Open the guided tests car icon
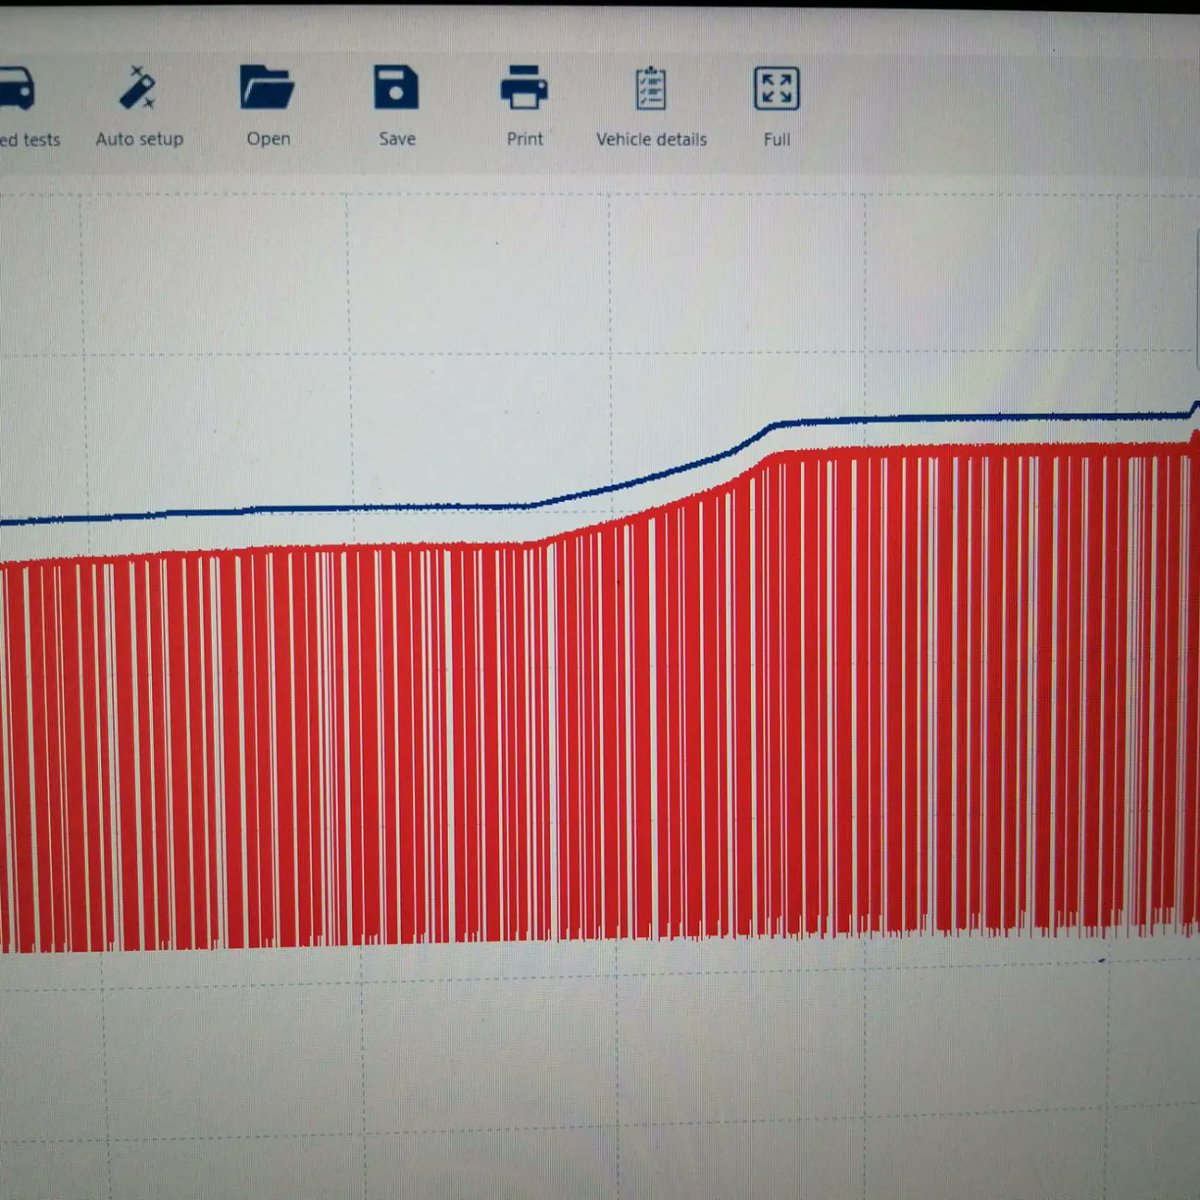This screenshot has height=1200, width=1200. (17, 89)
